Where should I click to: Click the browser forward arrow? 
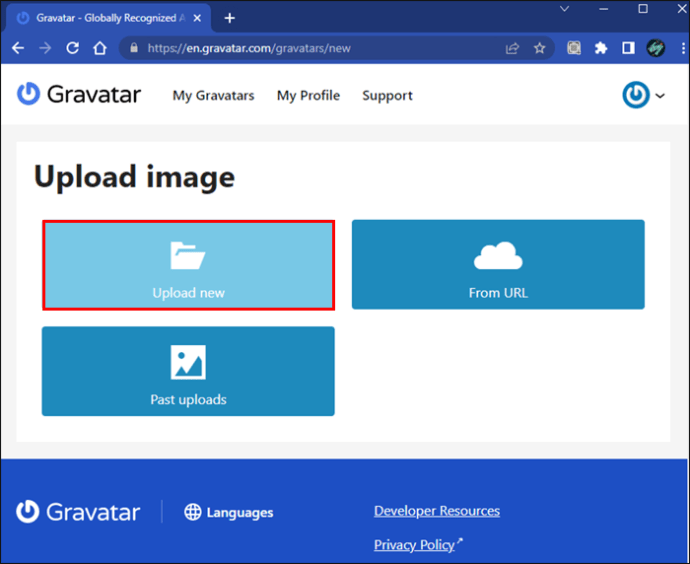(x=45, y=48)
